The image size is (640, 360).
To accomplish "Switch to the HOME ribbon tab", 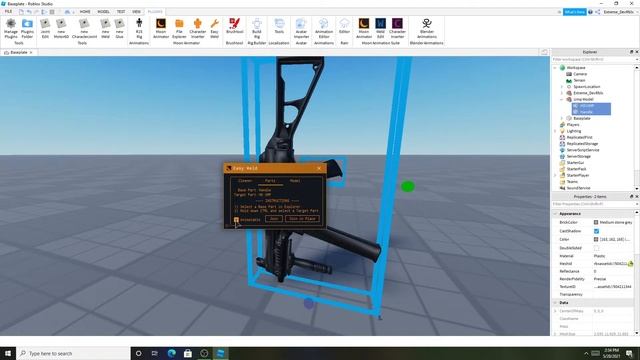I will point(85,11).
